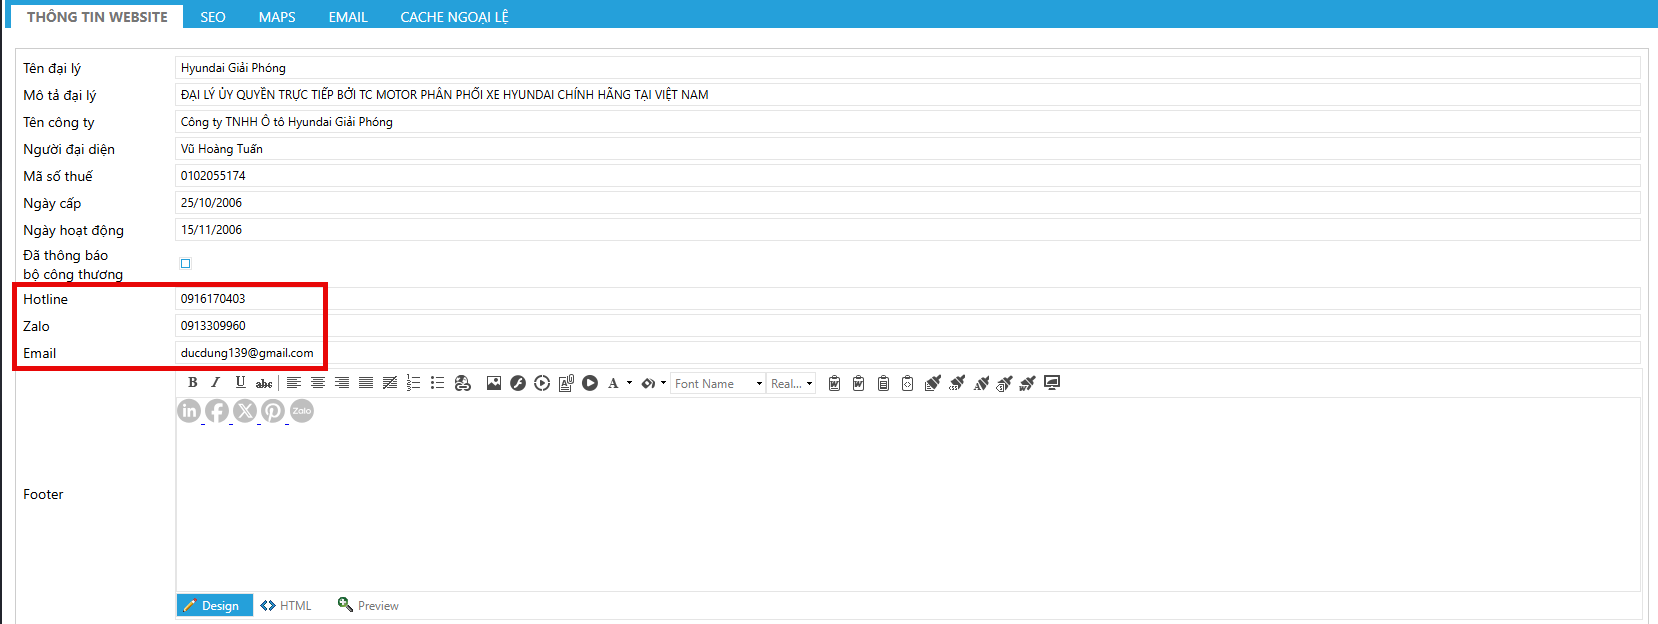The width and height of the screenshot is (1658, 624).
Task: Click the LinkedIn icon in footer
Action: click(189, 411)
